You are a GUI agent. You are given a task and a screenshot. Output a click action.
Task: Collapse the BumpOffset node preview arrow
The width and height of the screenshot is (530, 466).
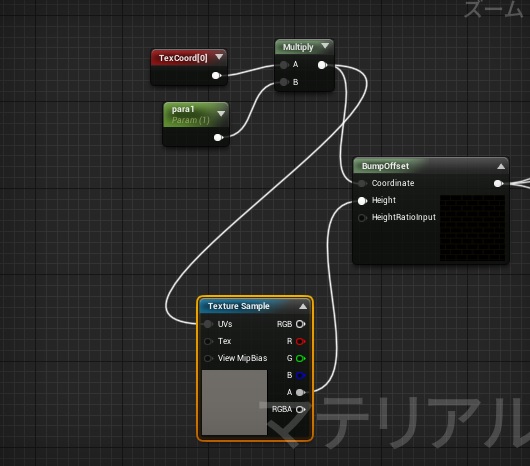pos(501,166)
